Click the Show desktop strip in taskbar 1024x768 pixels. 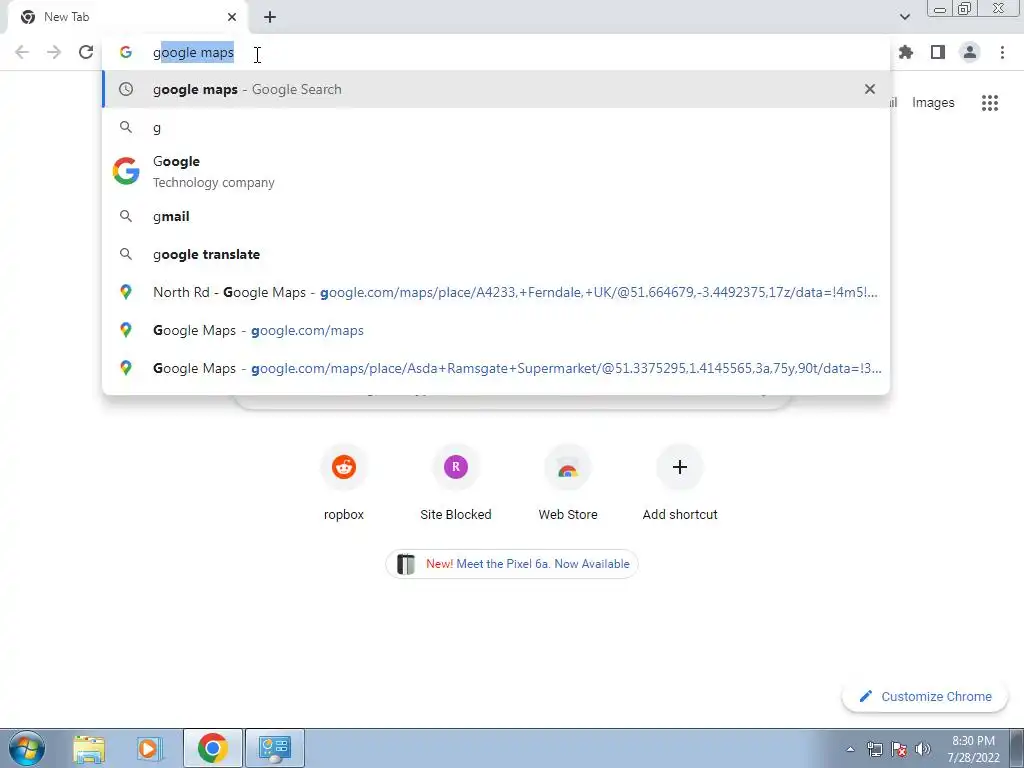pos(1016,748)
